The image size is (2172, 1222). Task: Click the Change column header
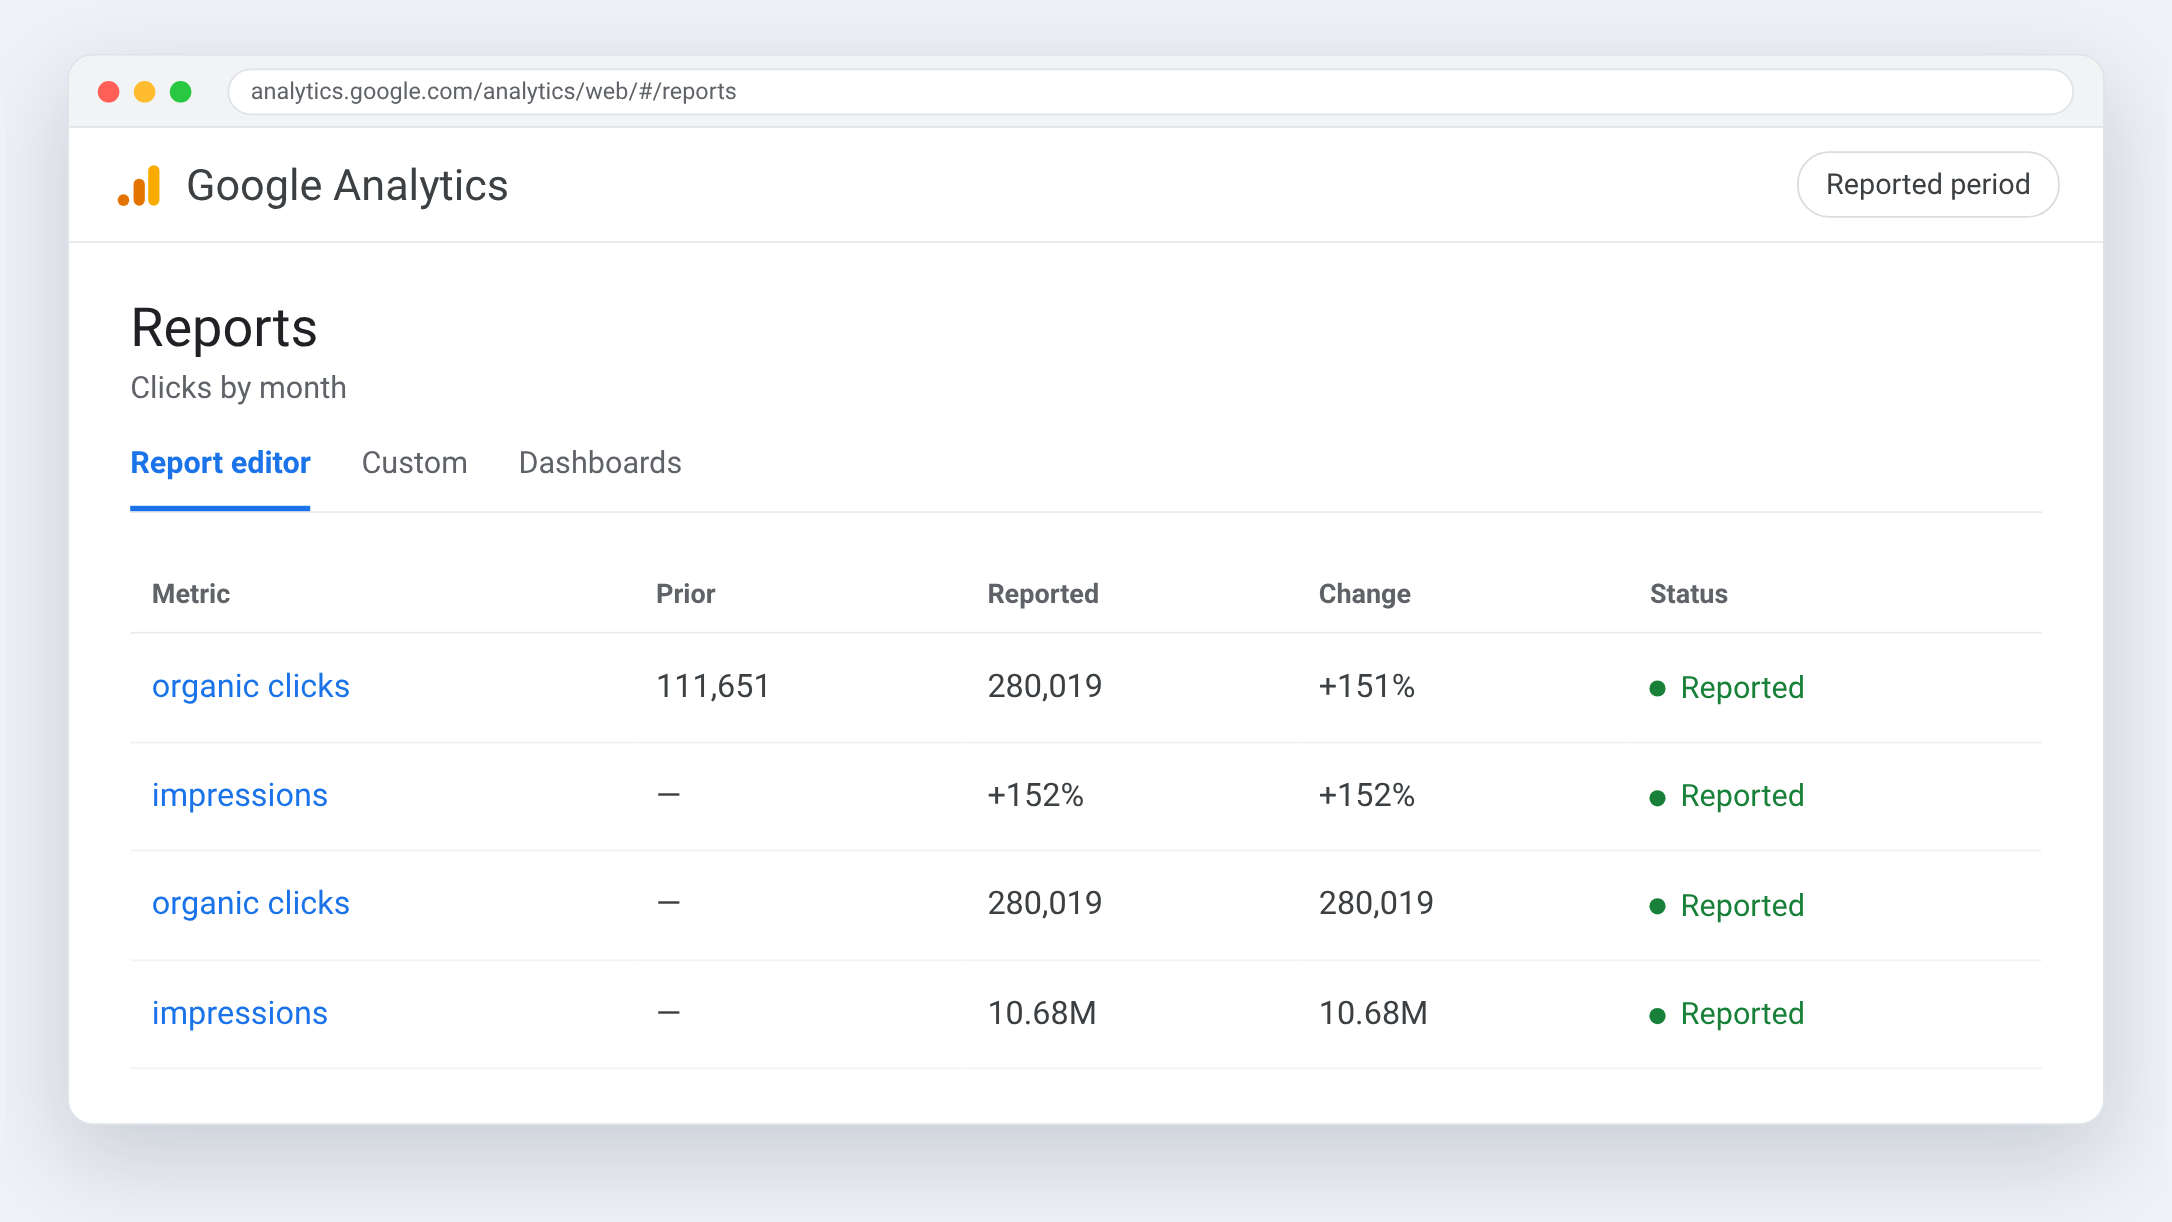click(1364, 594)
